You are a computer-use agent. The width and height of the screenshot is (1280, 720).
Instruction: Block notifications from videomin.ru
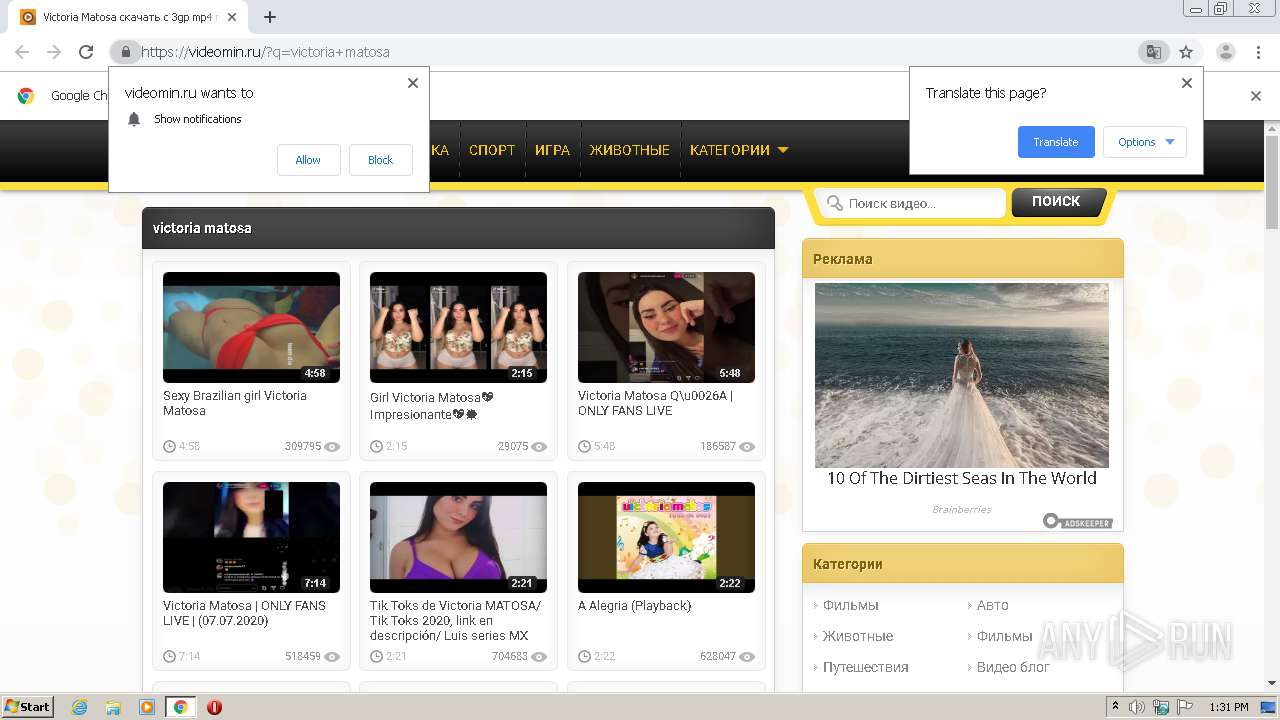[380, 160]
